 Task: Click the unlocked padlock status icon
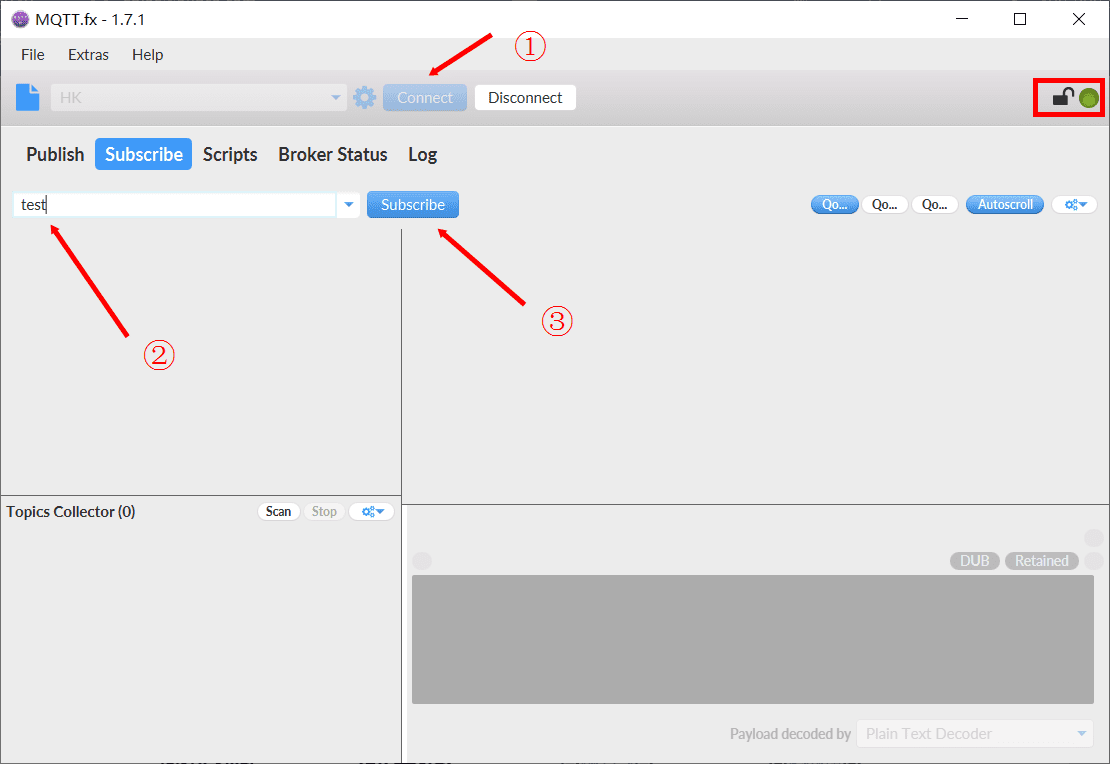pyautogui.click(x=1063, y=96)
